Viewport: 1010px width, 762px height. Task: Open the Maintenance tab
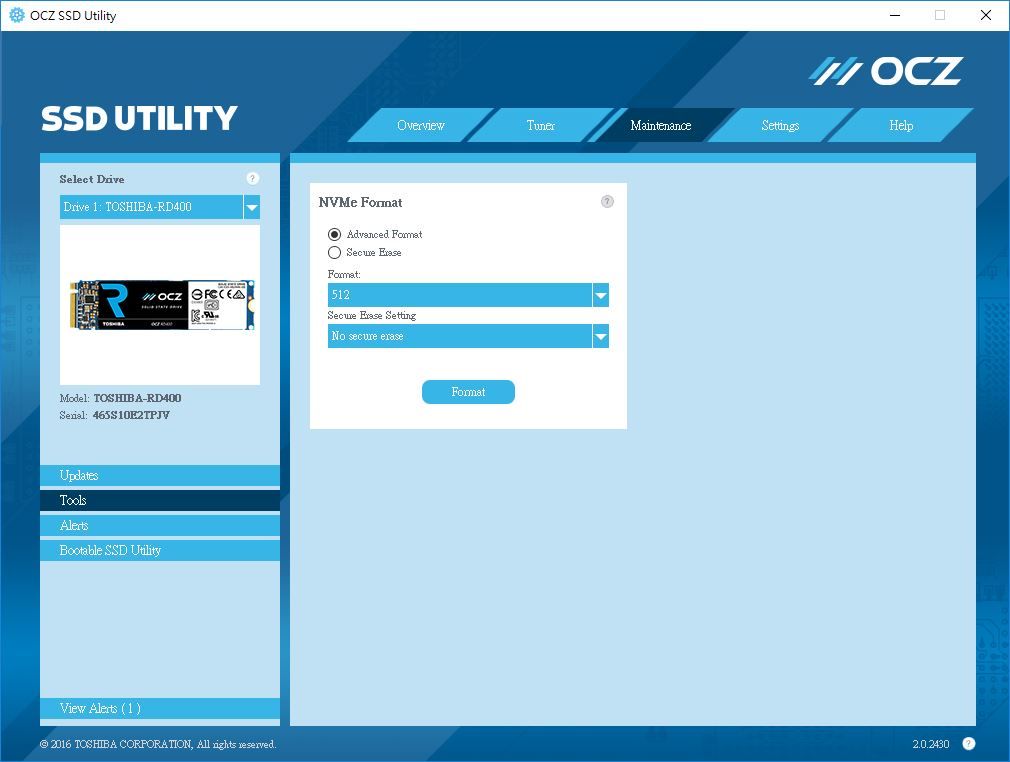coord(661,126)
